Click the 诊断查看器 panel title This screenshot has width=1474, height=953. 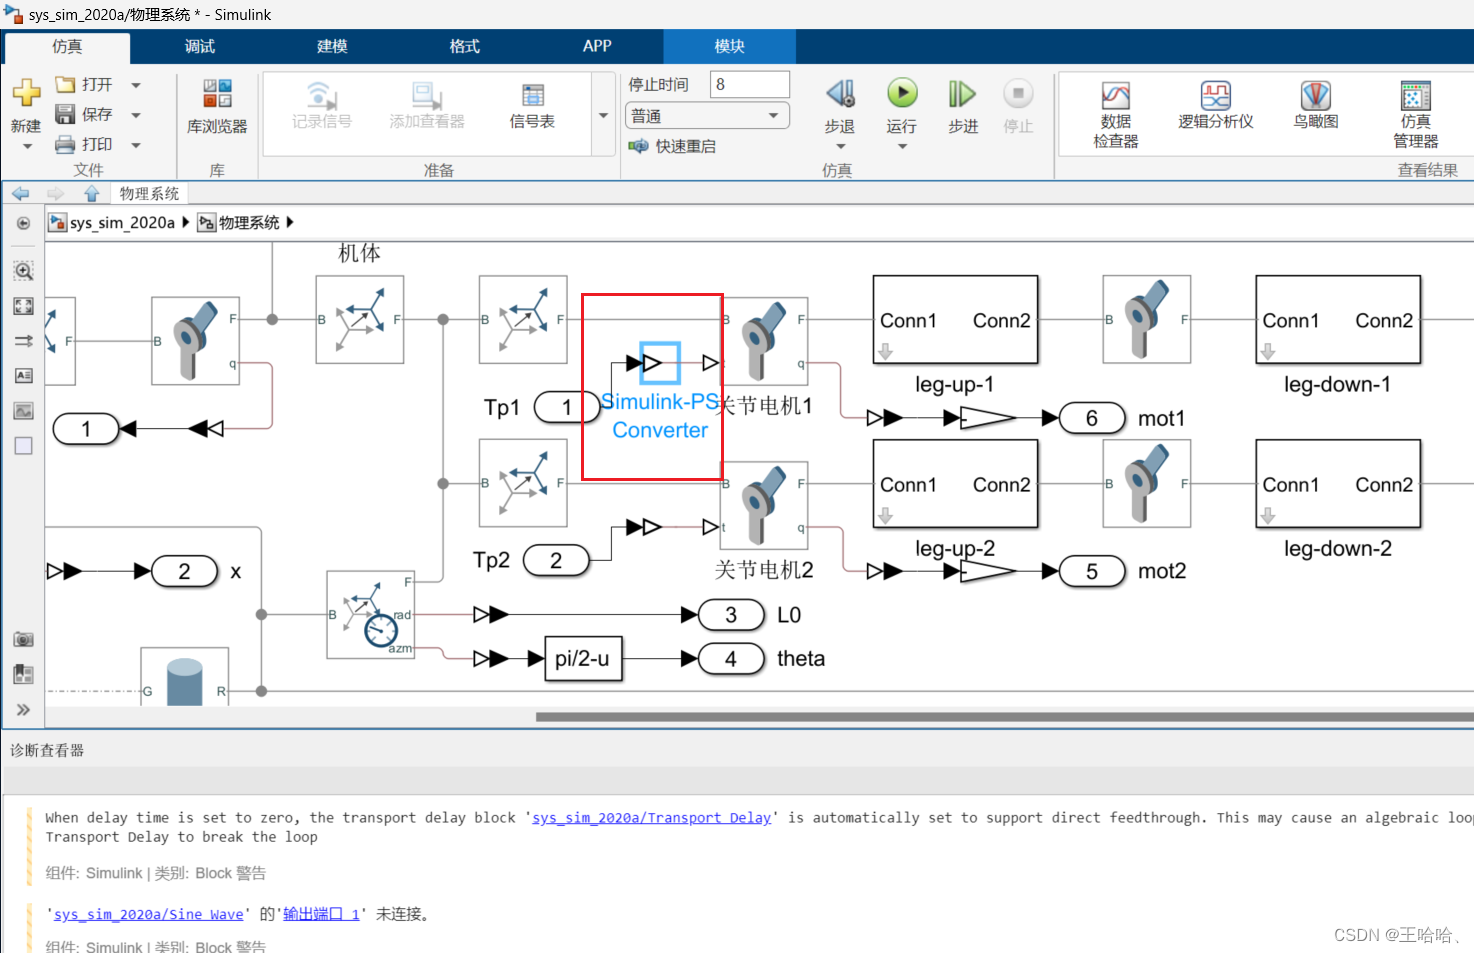[47, 750]
